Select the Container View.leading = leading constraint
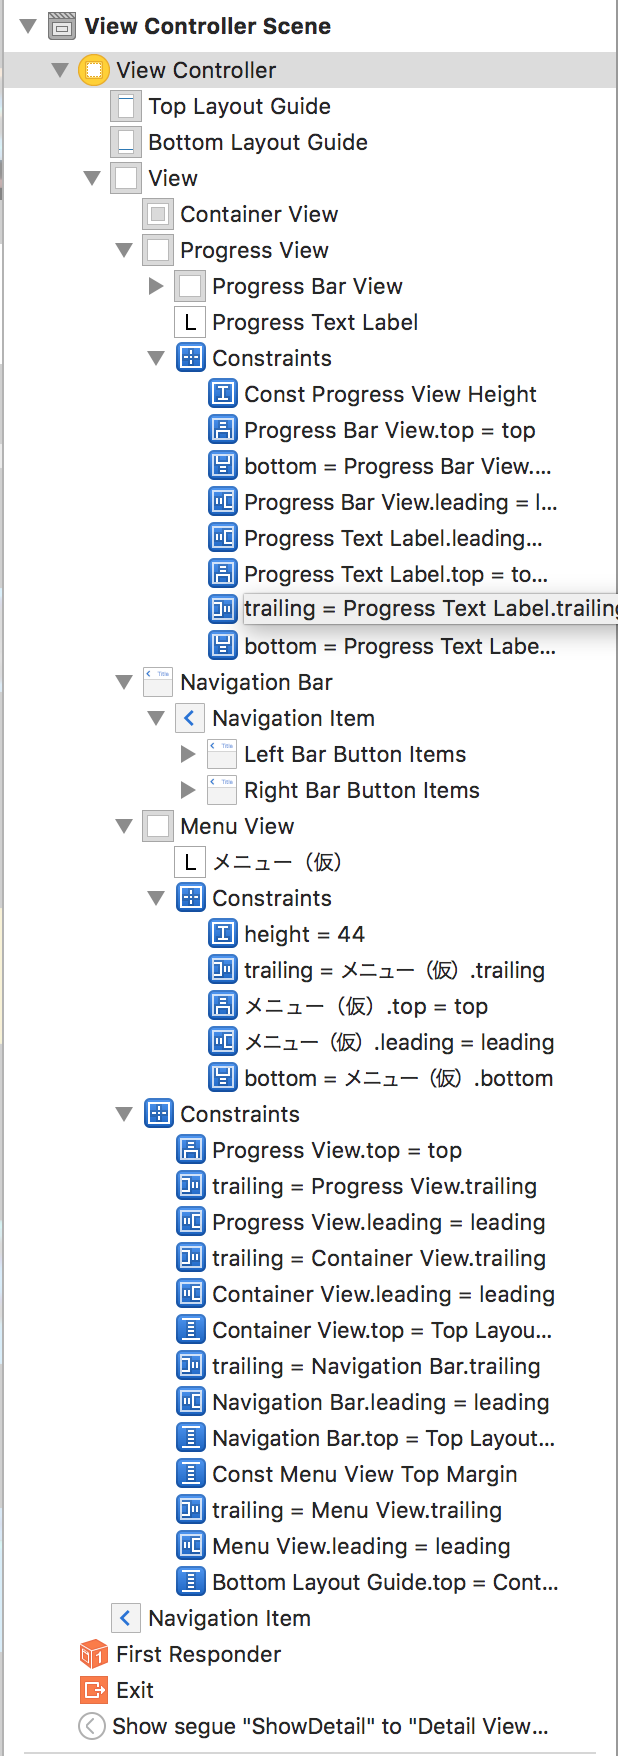This screenshot has width=618, height=1756. (x=383, y=1294)
